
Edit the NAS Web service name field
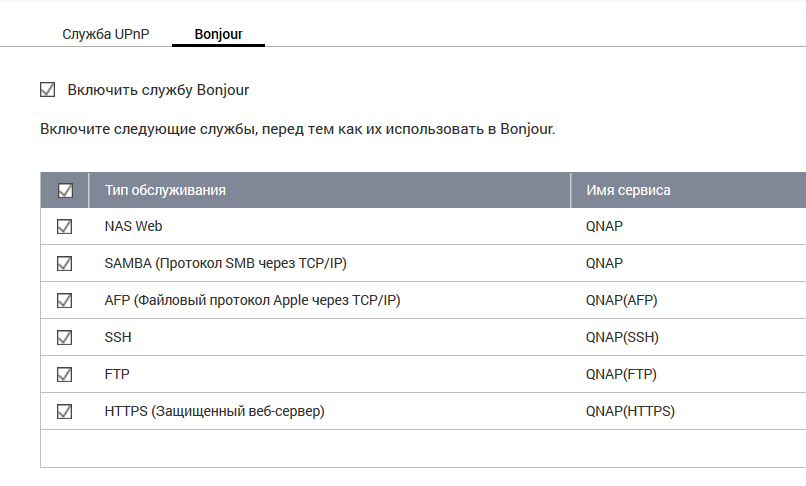[605, 226]
